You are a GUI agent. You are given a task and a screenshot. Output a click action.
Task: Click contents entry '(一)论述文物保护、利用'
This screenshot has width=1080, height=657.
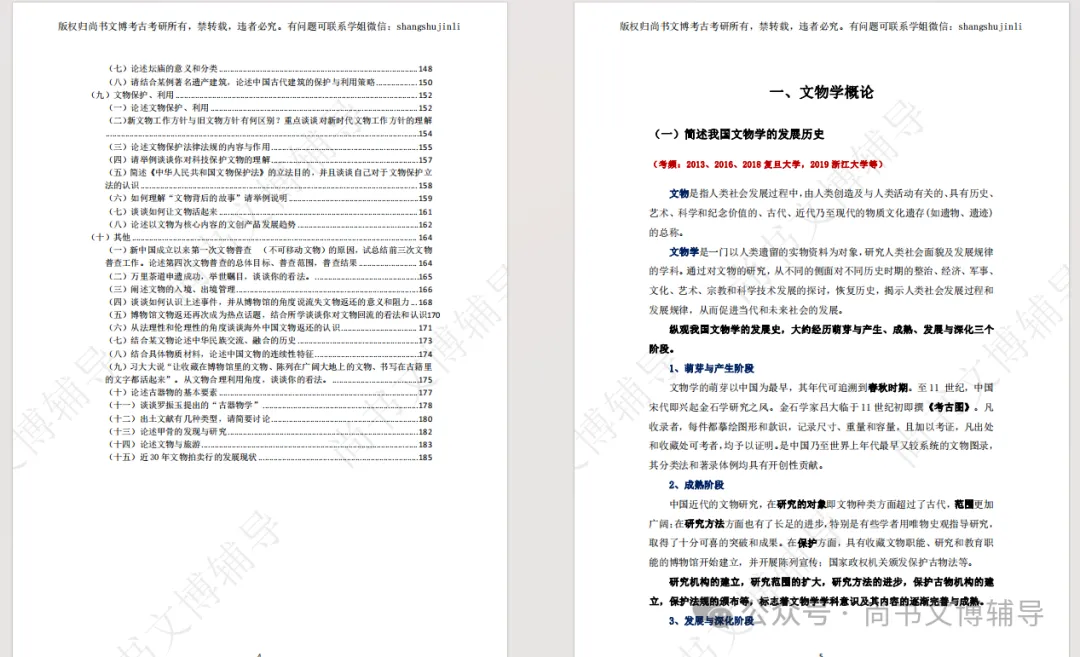(x=270, y=108)
